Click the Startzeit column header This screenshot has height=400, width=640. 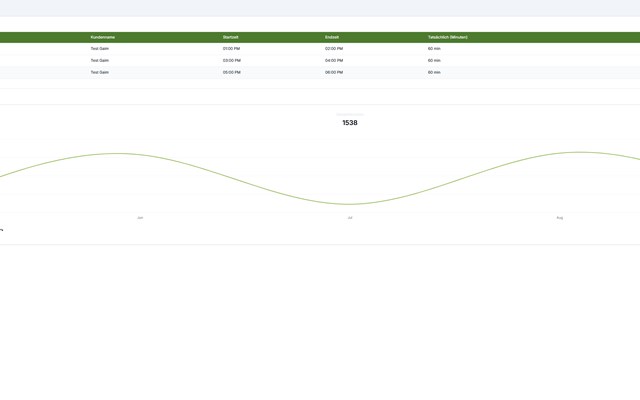coord(231,37)
